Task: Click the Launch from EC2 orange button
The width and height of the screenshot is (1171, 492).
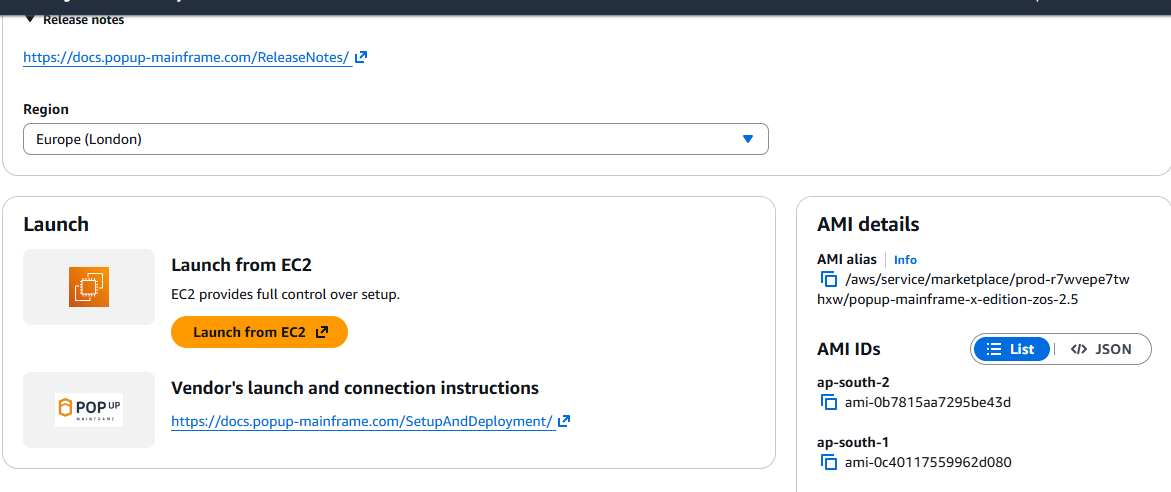Action: pyautogui.click(x=259, y=332)
